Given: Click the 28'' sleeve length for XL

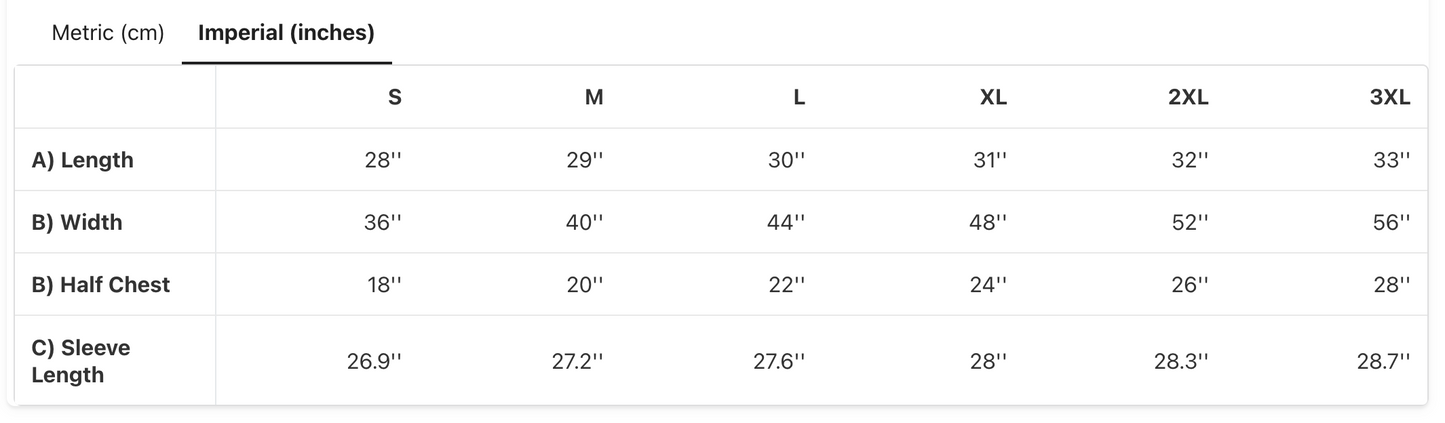Looking at the screenshot, I should click(x=987, y=361).
